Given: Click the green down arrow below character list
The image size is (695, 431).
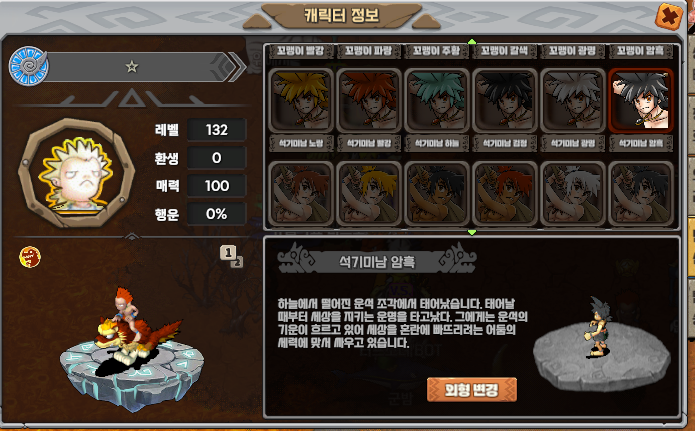Looking at the screenshot, I should [472, 232].
